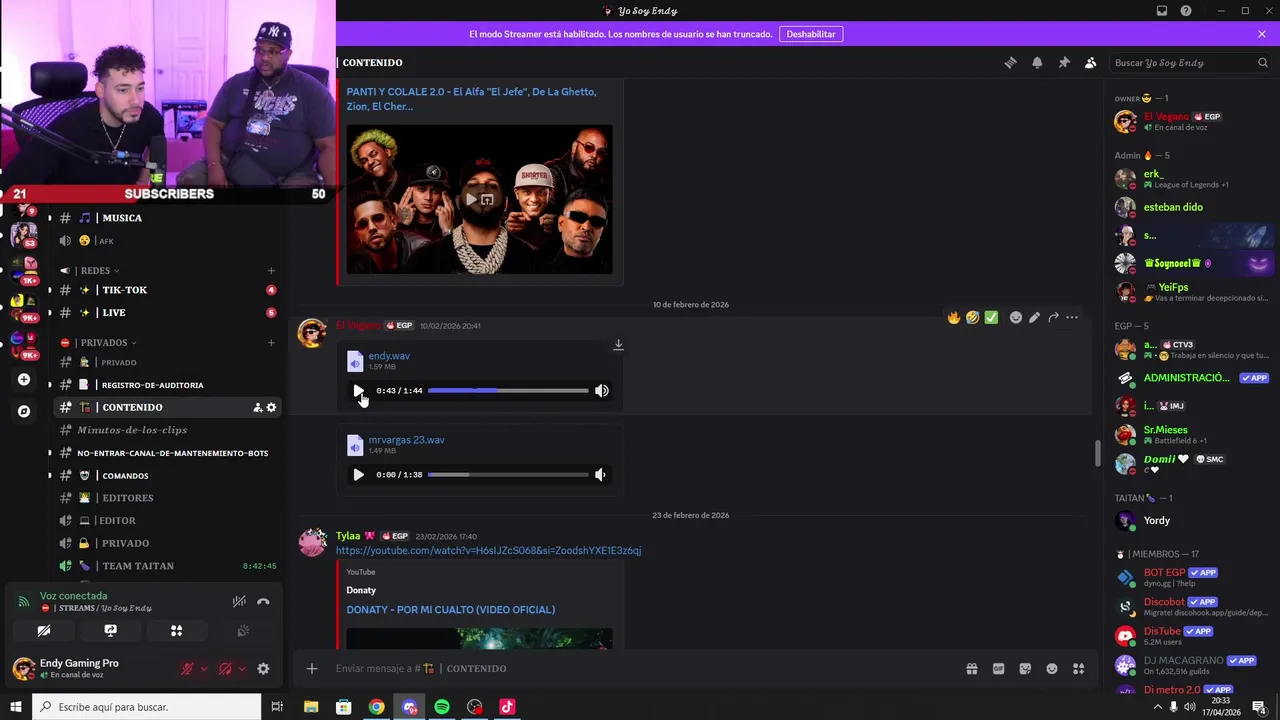This screenshot has width=1280, height=720.
Task: Share your screen button
Action: click(110, 631)
